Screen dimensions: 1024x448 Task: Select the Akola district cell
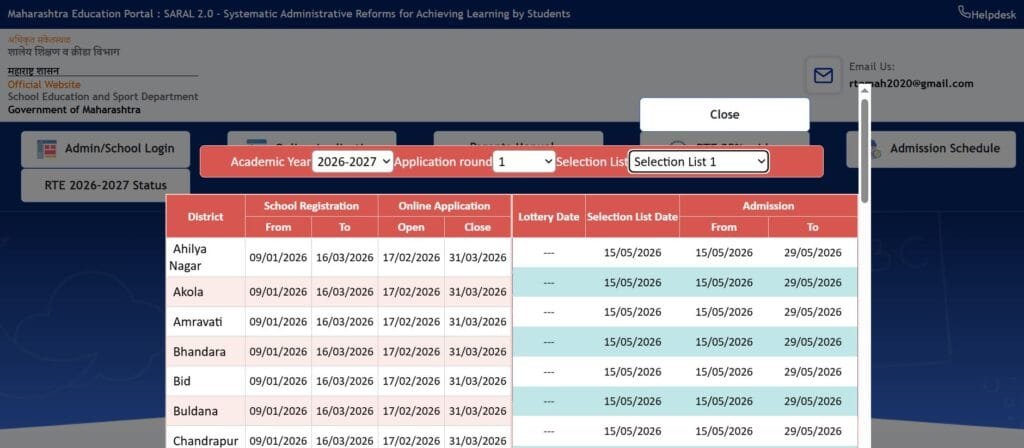click(x=206, y=292)
